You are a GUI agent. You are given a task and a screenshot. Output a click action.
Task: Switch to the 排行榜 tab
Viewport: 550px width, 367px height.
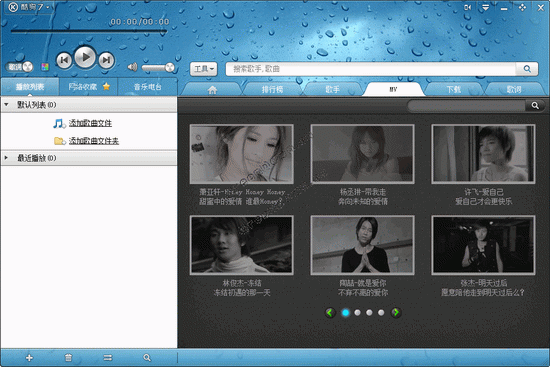coord(272,89)
